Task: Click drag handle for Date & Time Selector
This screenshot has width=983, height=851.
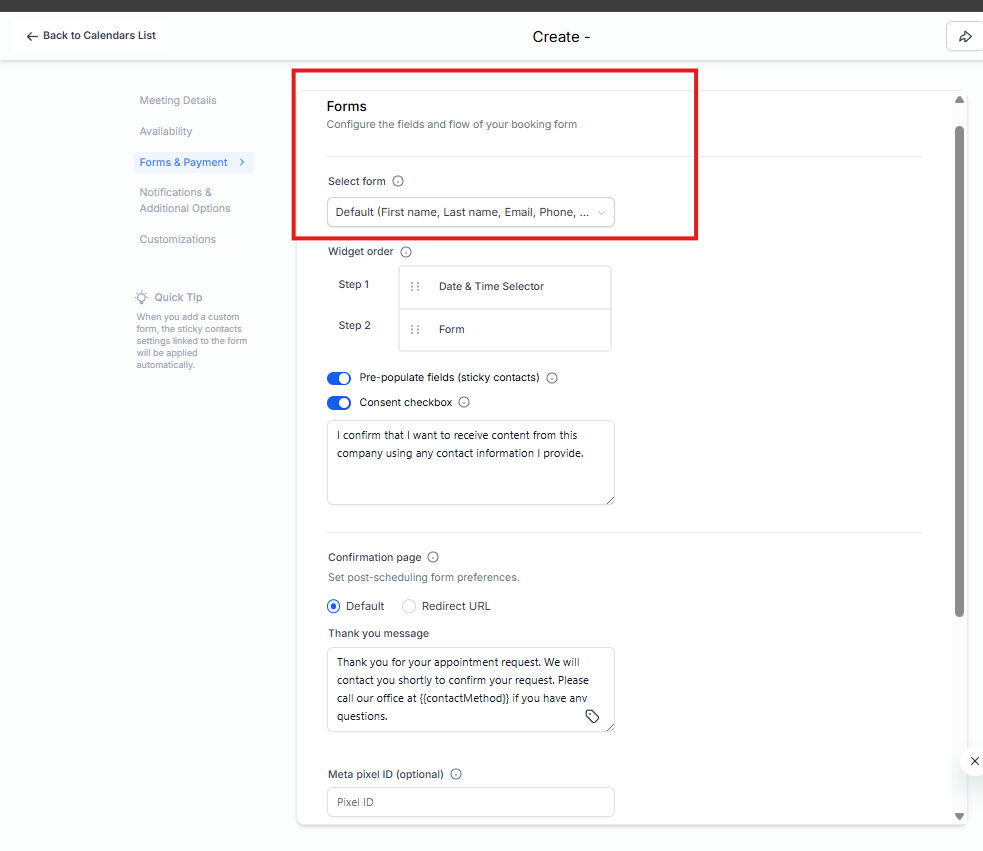Action: point(415,287)
